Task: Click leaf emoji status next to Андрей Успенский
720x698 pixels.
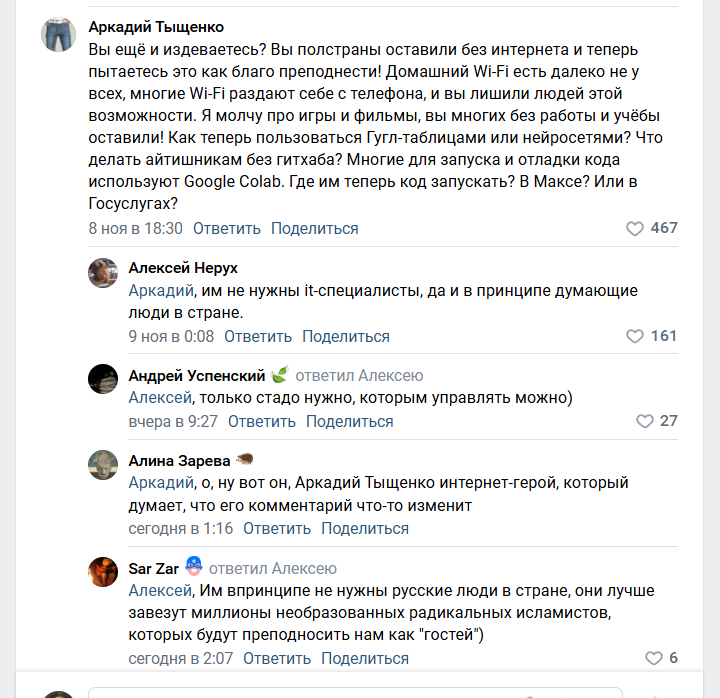Action: coord(280,376)
